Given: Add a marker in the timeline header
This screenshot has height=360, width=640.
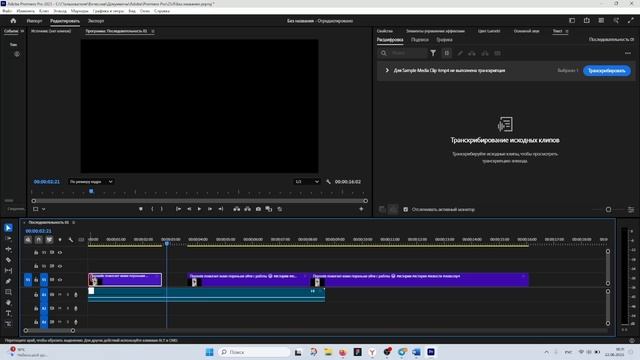Looking at the screenshot, I should (x=60, y=240).
